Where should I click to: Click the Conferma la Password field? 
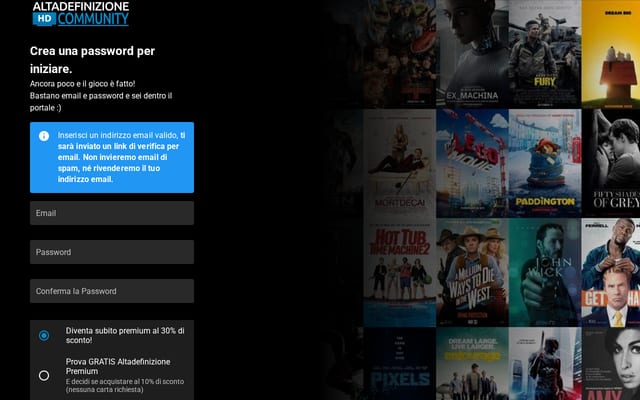click(x=112, y=291)
